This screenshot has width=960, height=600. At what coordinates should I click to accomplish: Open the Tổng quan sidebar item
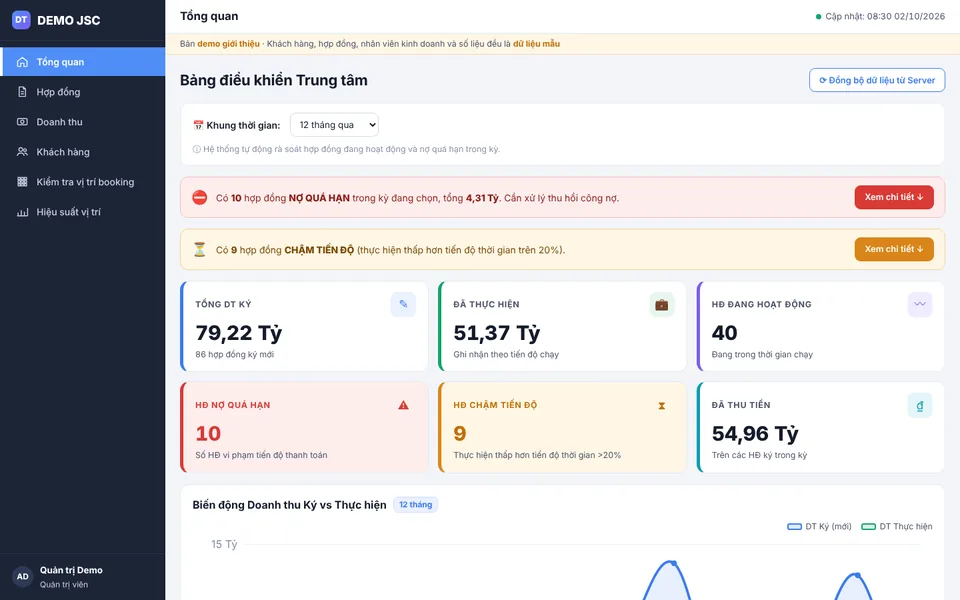point(83,62)
